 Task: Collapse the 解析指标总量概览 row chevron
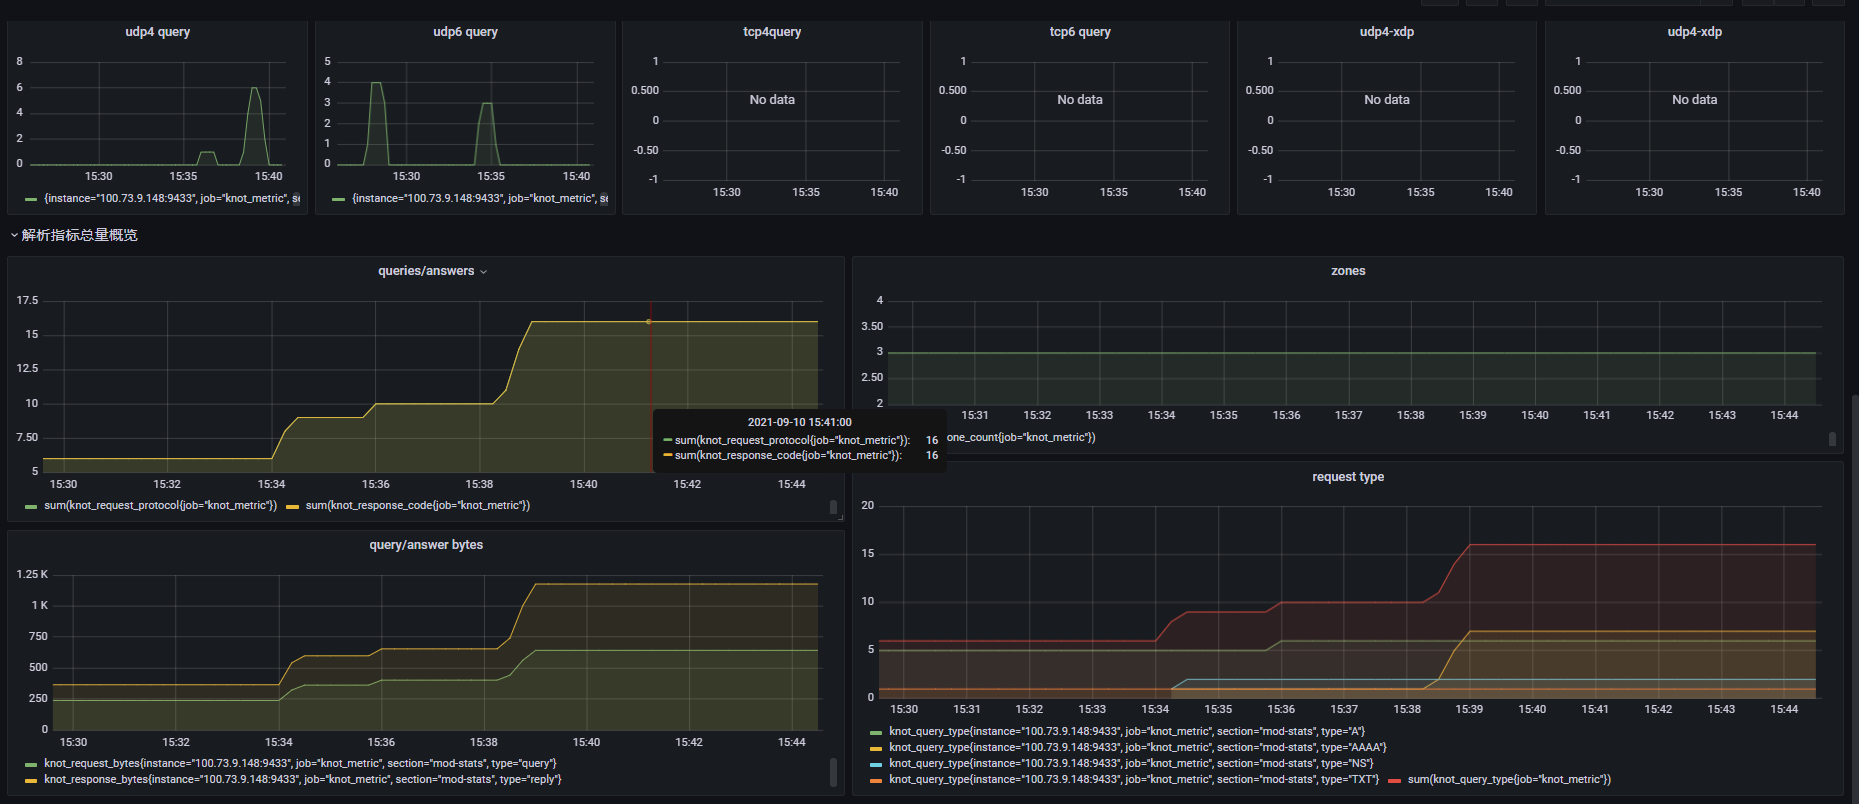coord(14,236)
